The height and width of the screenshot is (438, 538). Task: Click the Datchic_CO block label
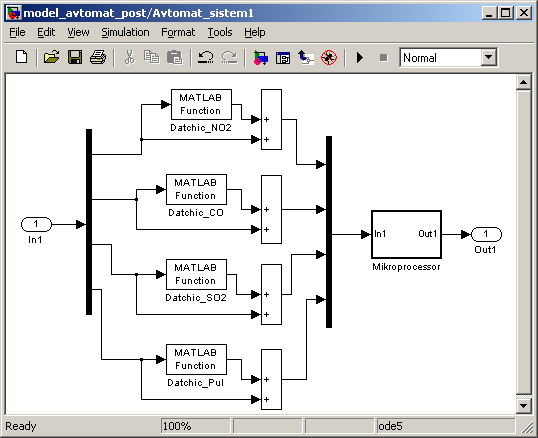[196, 213]
